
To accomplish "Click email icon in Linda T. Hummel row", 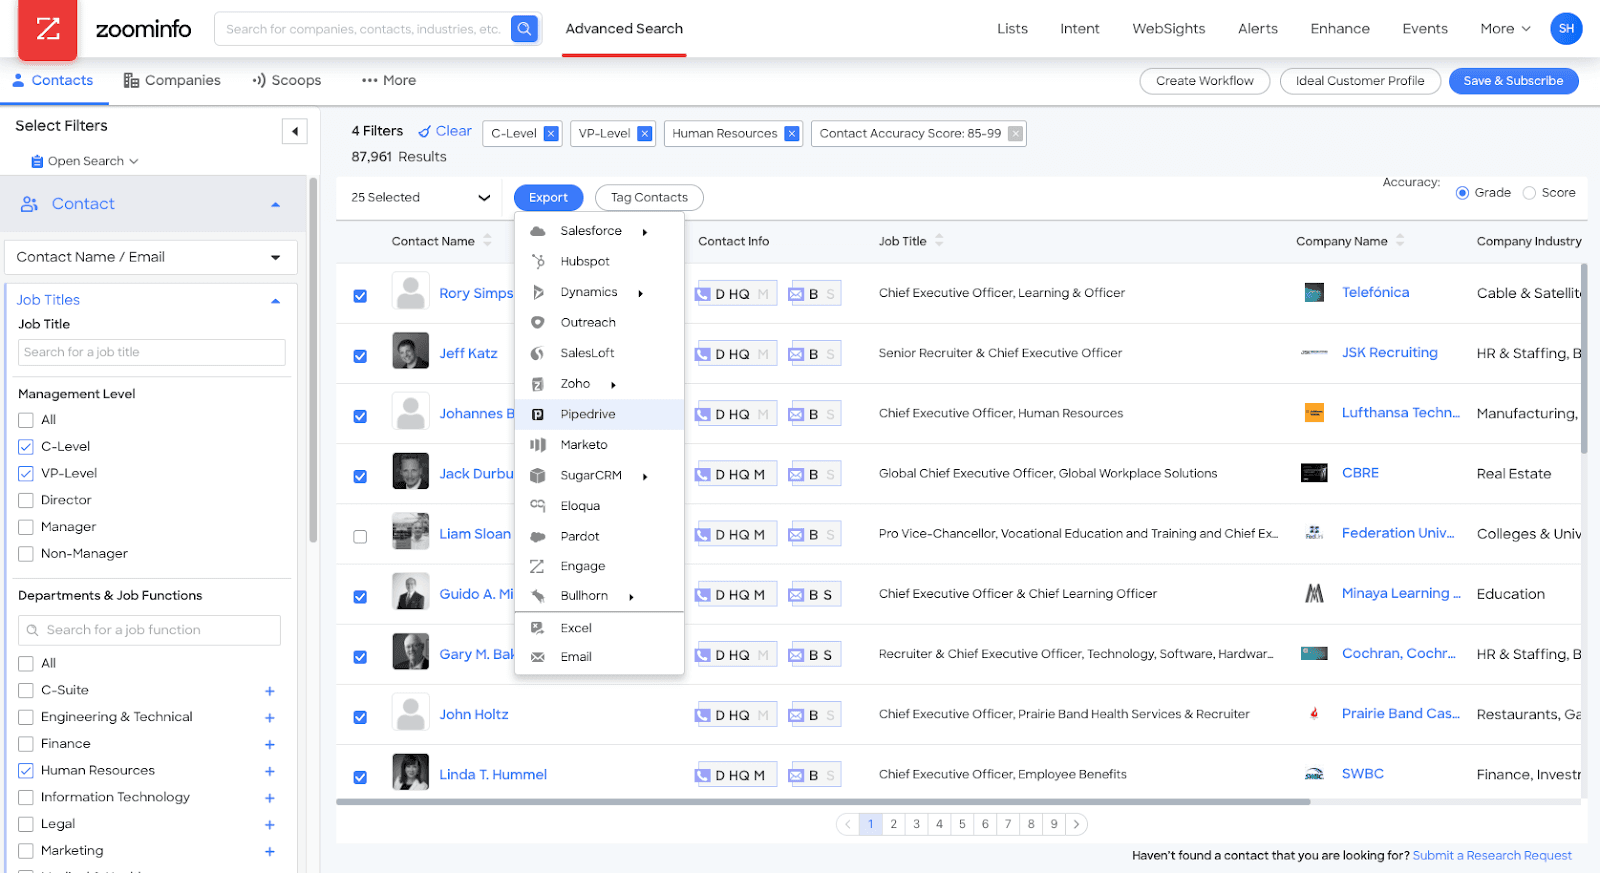I will (796, 775).
